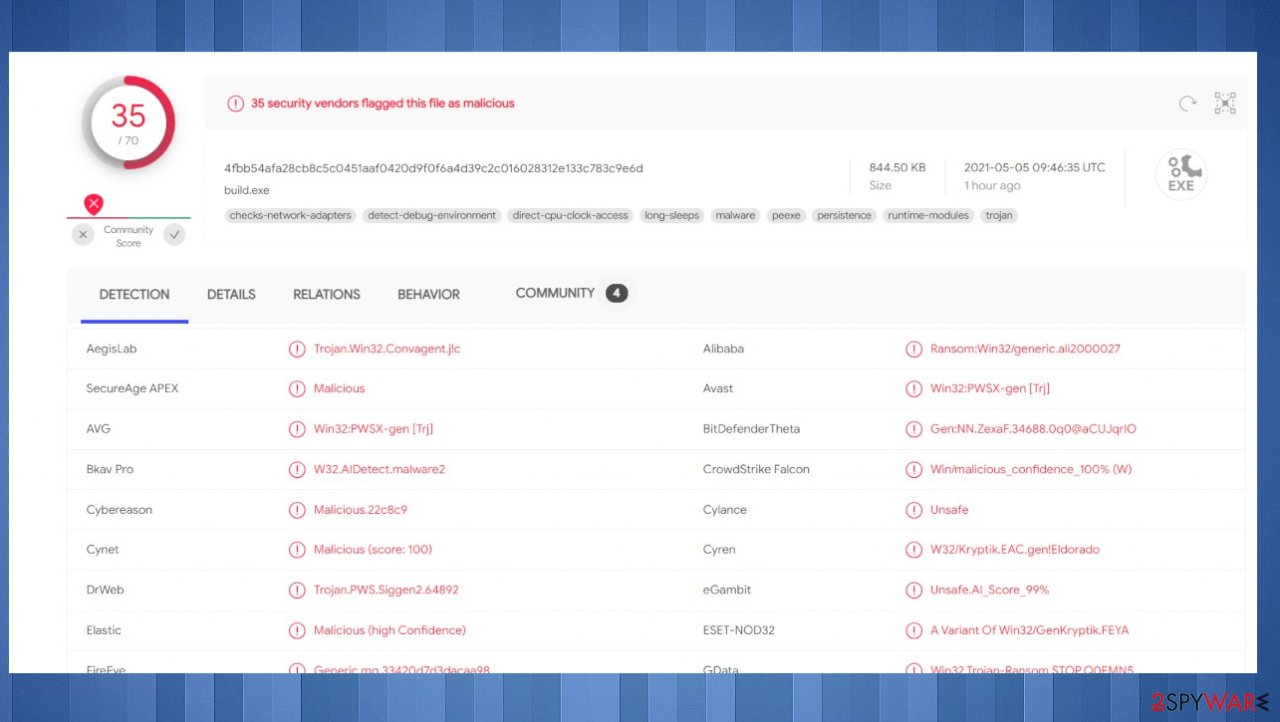Click the warning icon in the AVG row
The image size is (1280, 722).
click(x=297, y=429)
